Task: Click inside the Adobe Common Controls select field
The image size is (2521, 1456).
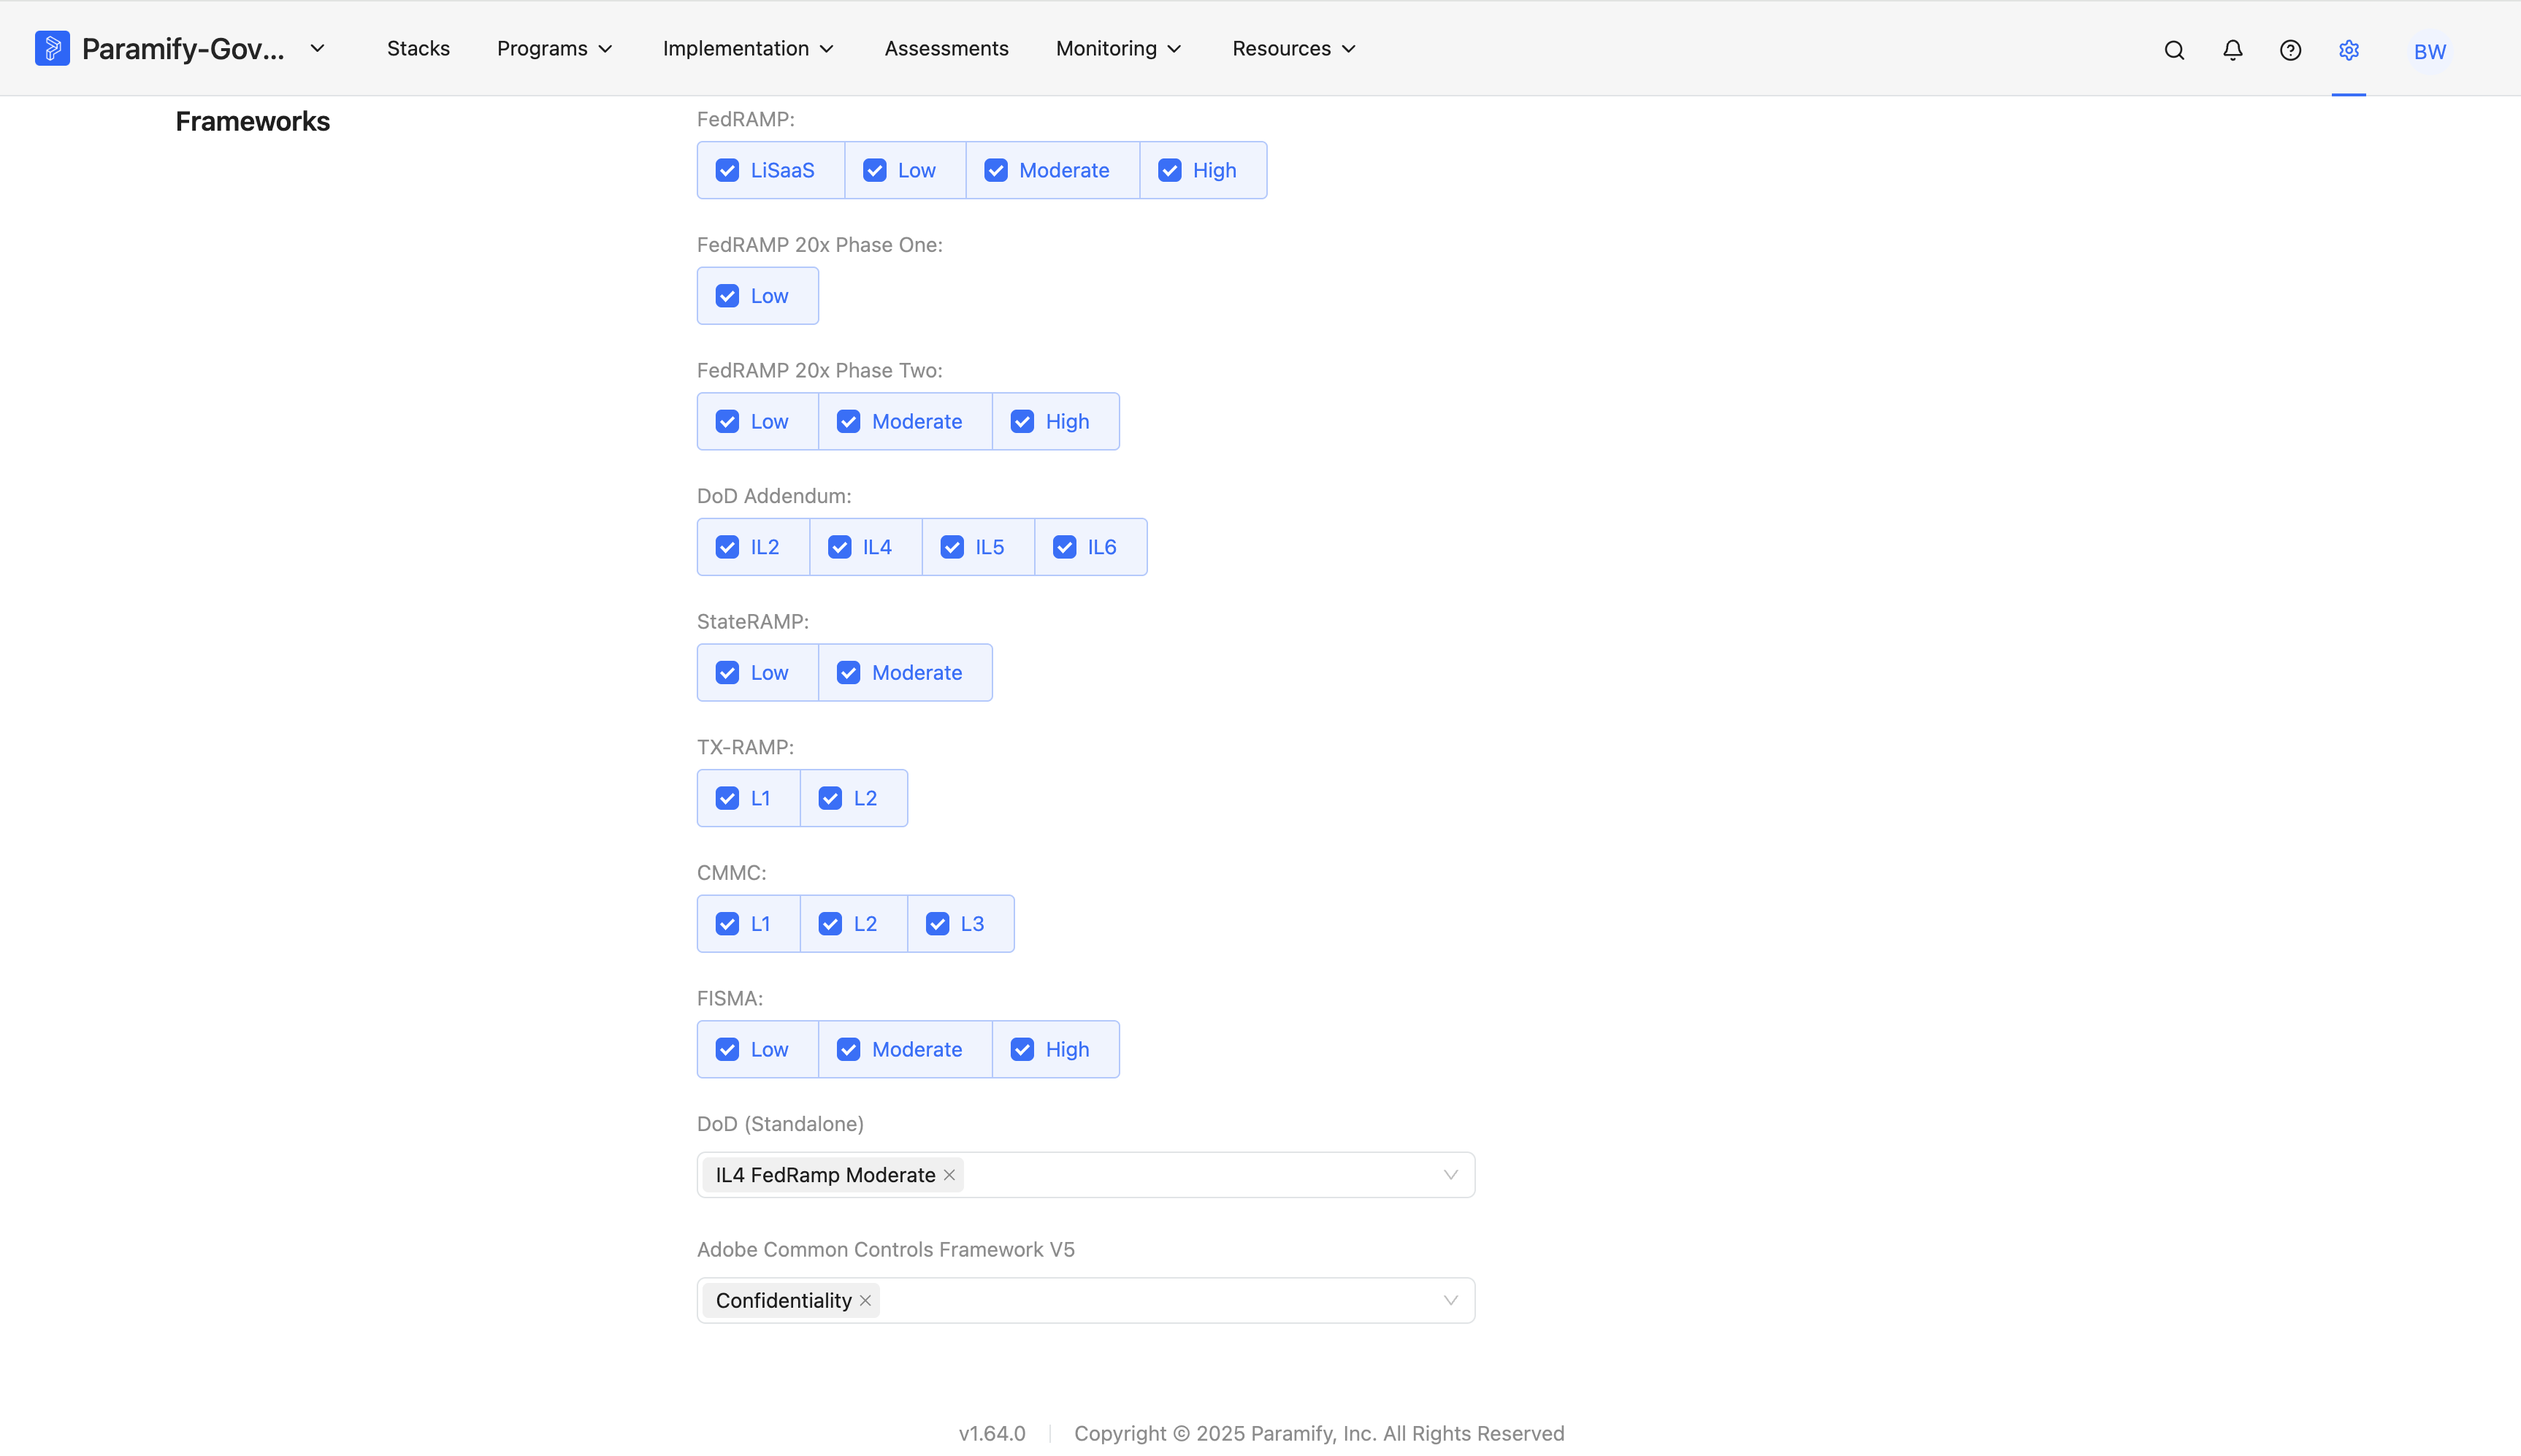Action: click(1086, 1301)
